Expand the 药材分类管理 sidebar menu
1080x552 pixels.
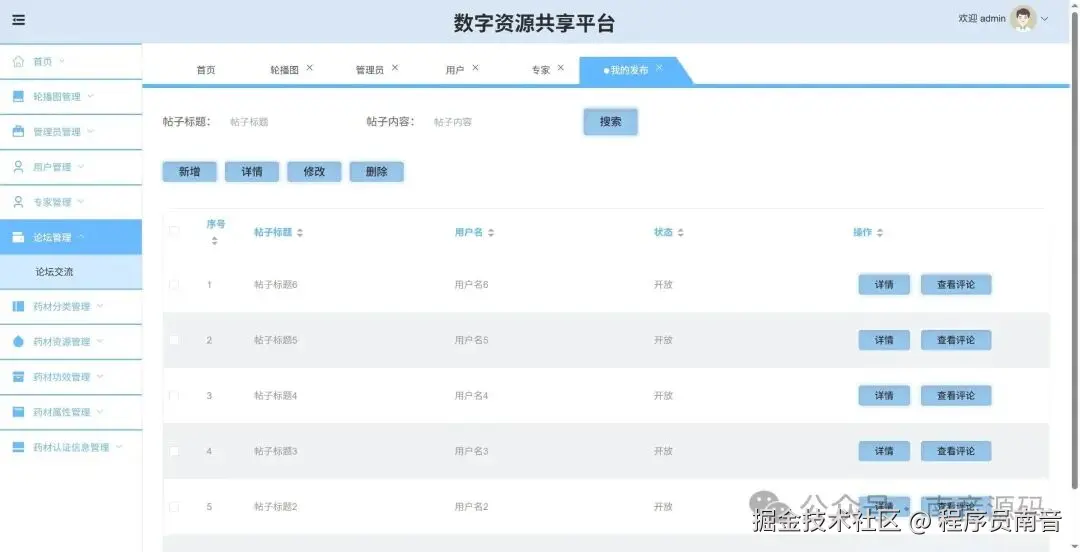pyautogui.click(x=100, y=306)
